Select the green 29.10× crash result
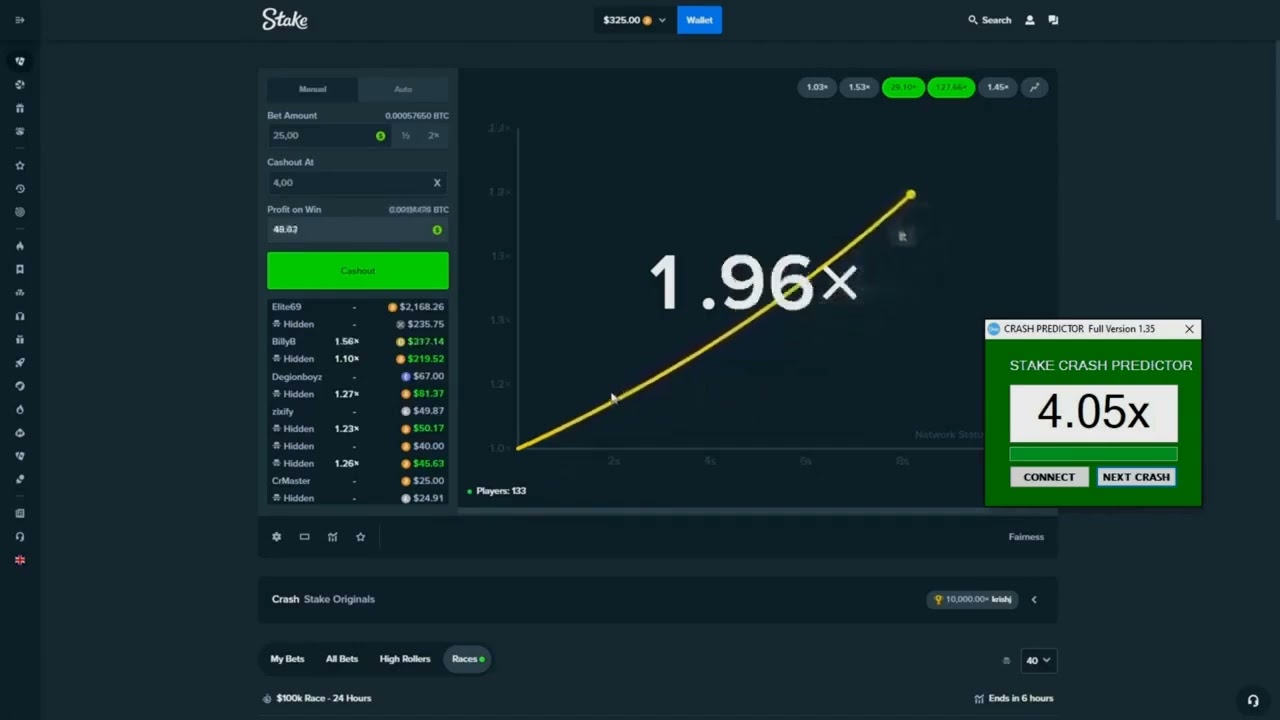 903,87
